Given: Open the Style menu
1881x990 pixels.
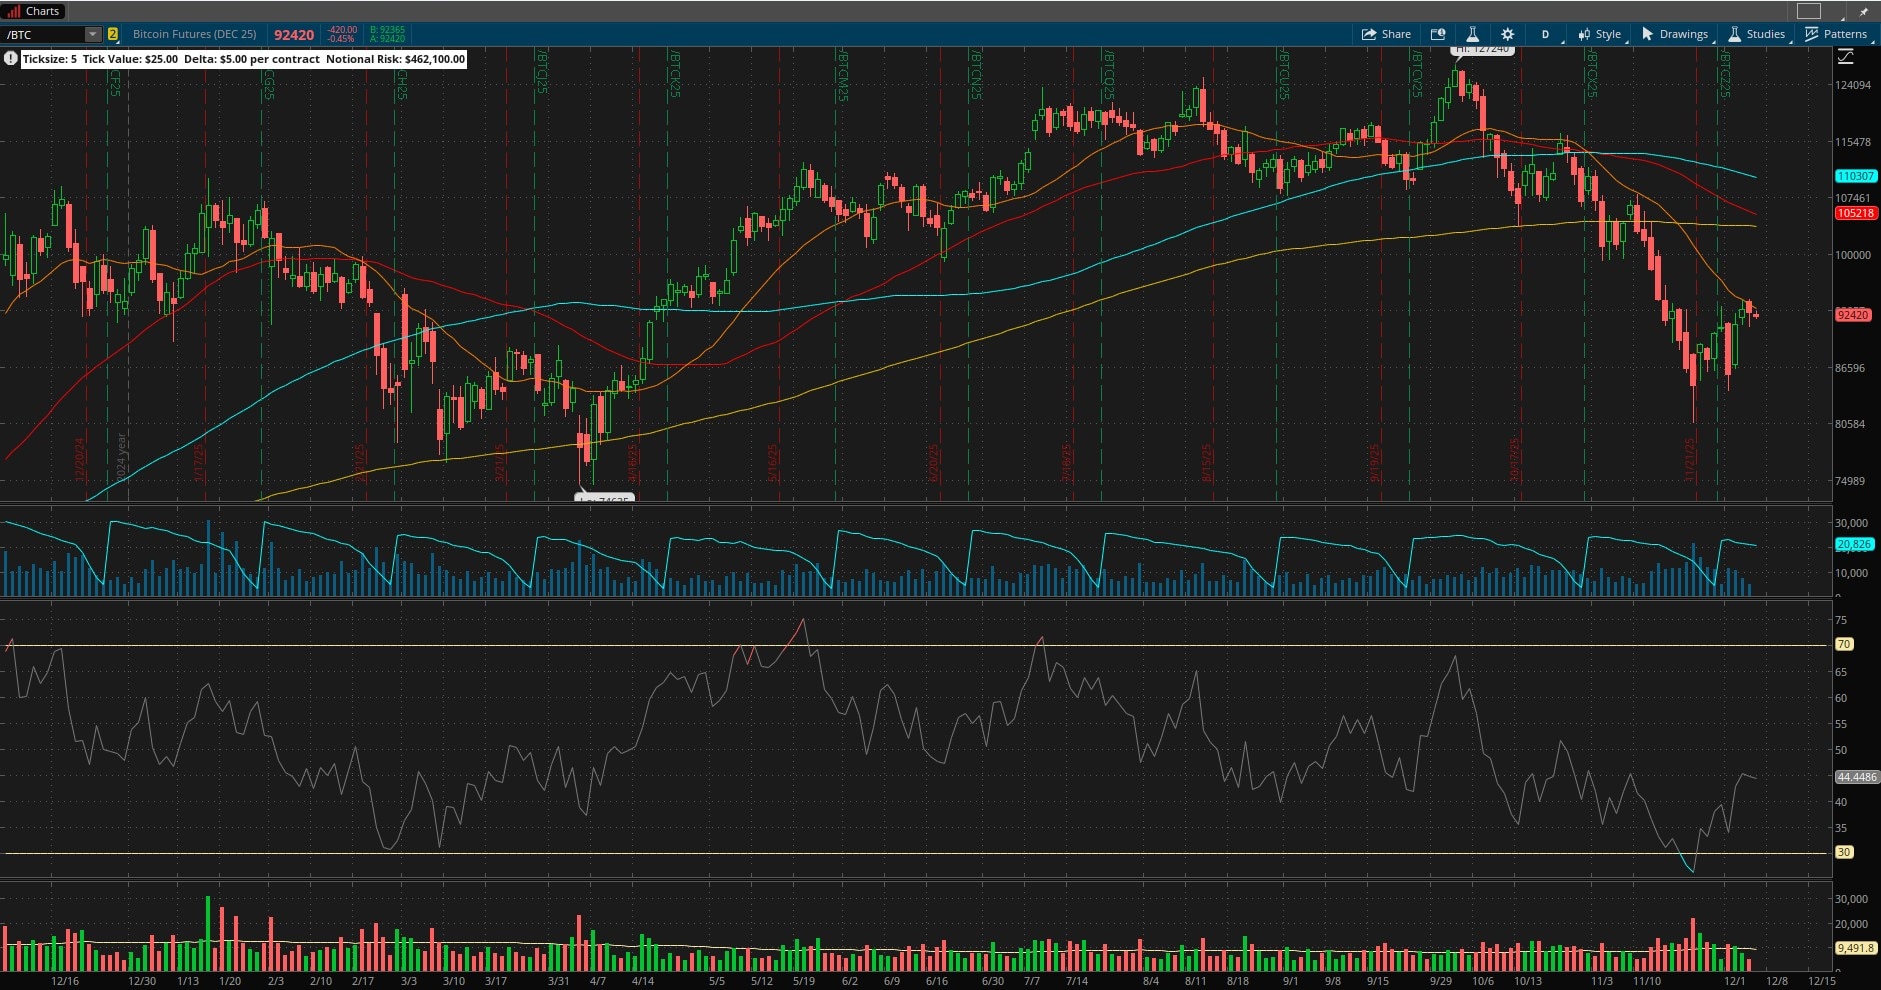Looking at the screenshot, I should (x=1600, y=34).
